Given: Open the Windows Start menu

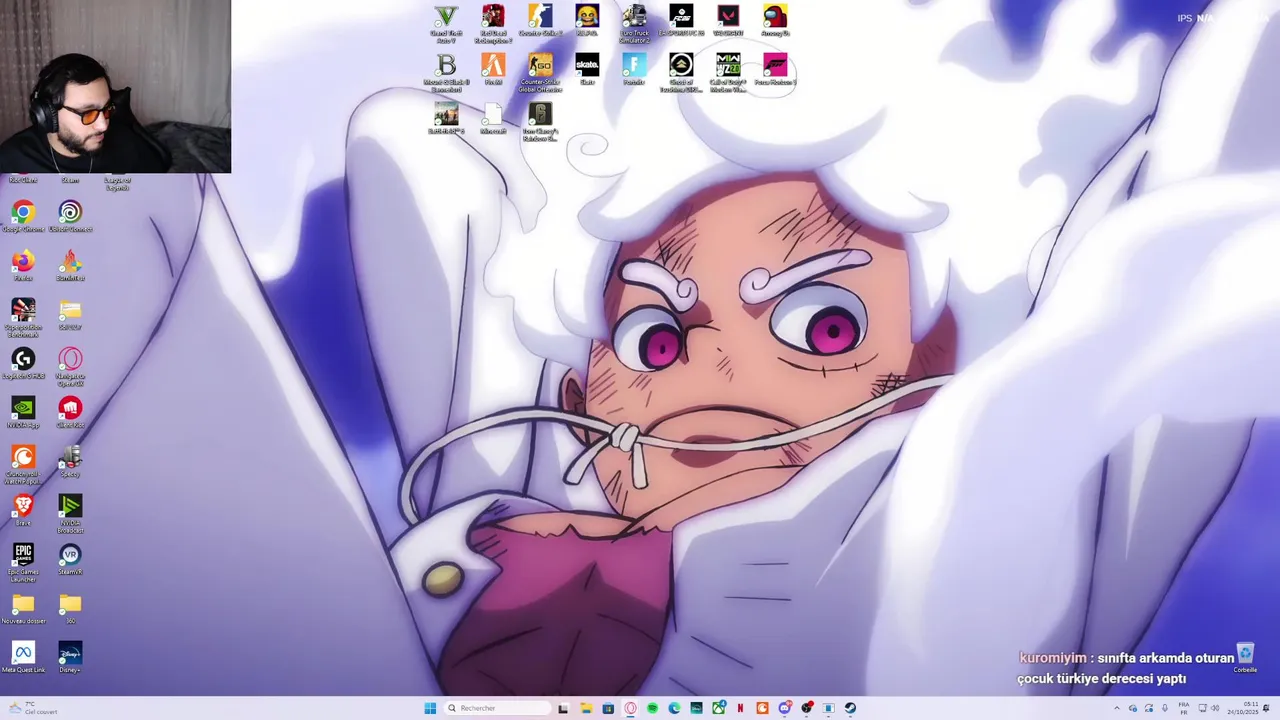Looking at the screenshot, I should tap(430, 708).
